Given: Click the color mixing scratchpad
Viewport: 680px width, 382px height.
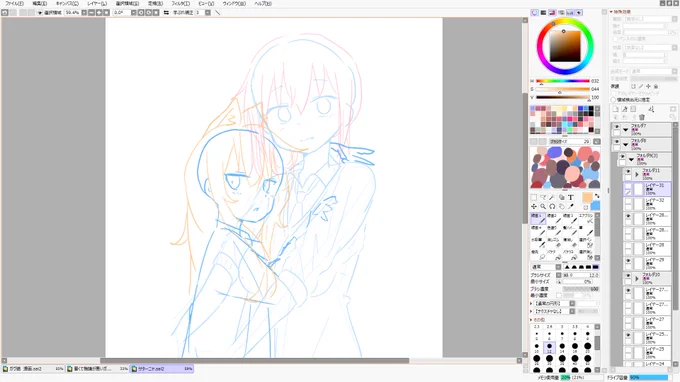Looking at the screenshot, I should [x=565, y=167].
